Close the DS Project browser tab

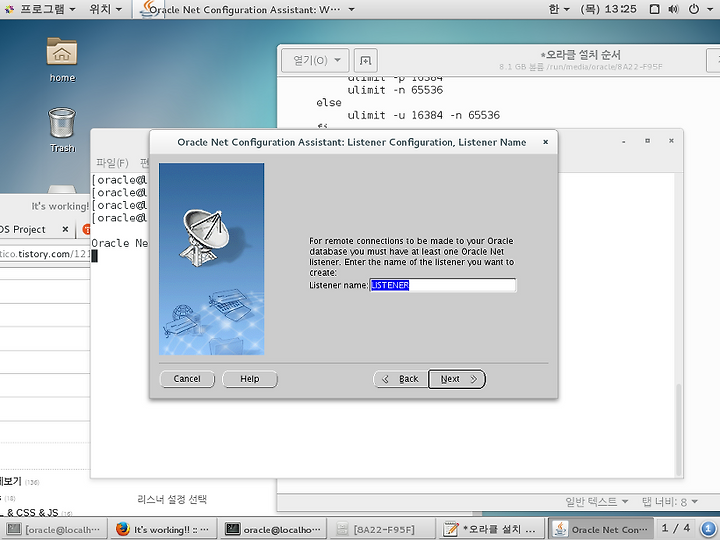(x=65, y=229)
